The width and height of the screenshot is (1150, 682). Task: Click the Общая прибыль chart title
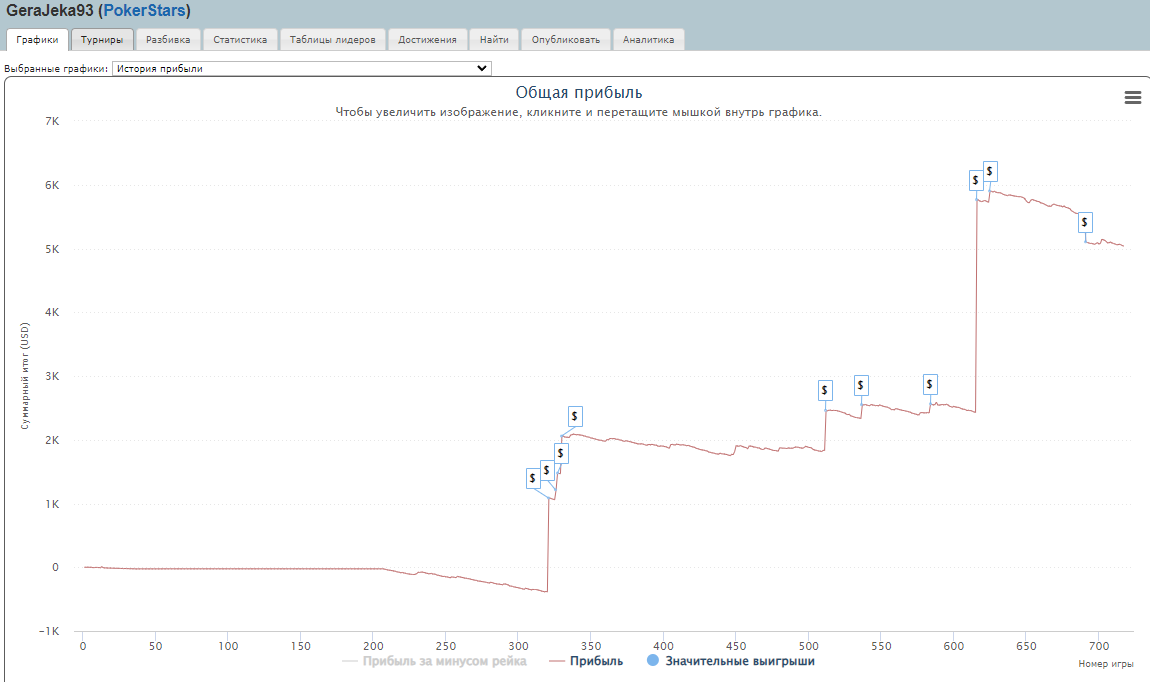click(x=578, y=93)
